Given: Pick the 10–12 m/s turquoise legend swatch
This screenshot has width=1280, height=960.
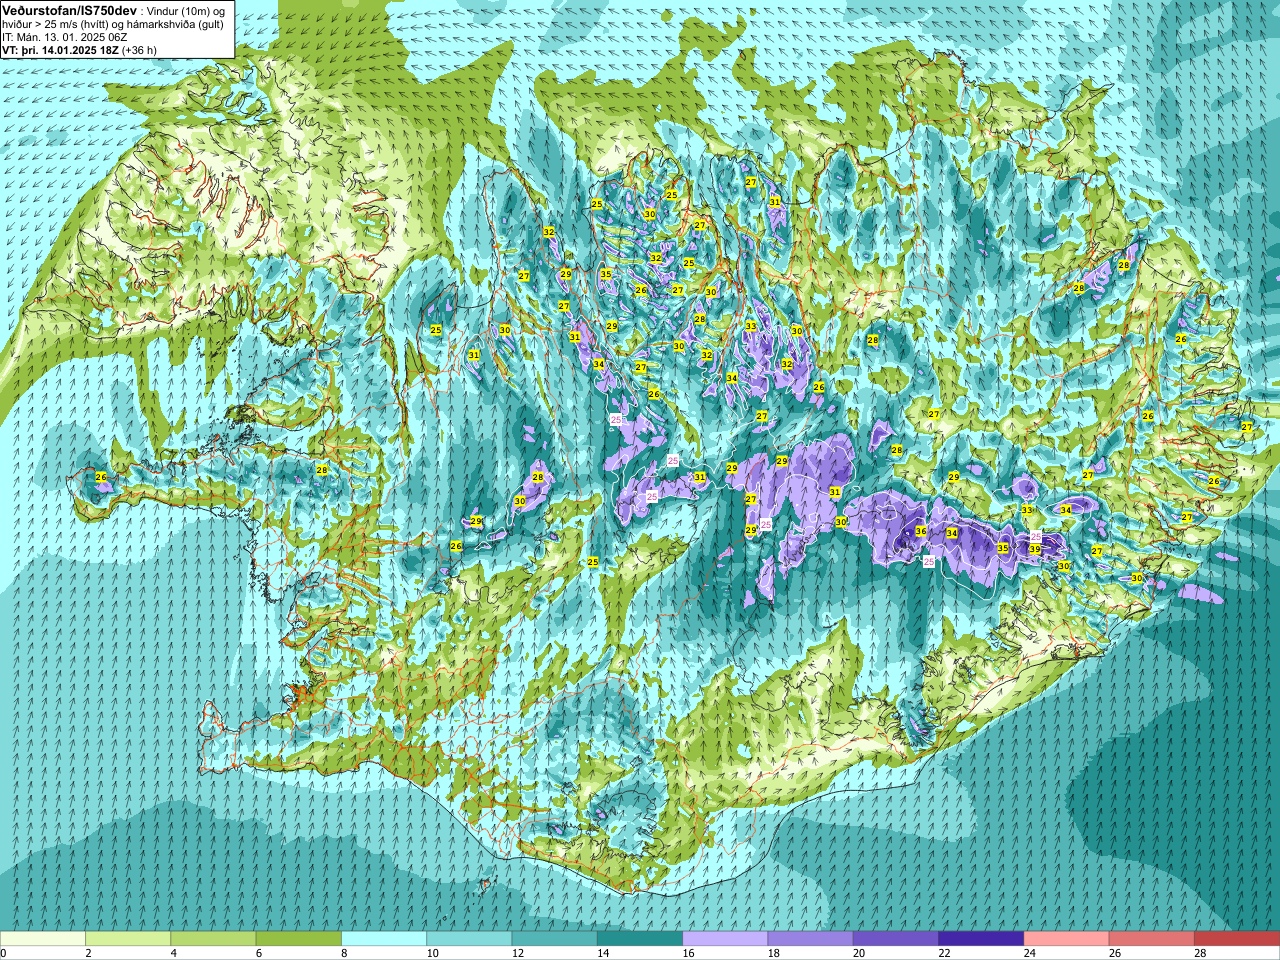Looking at the screenshot, I should pos(469,939).
